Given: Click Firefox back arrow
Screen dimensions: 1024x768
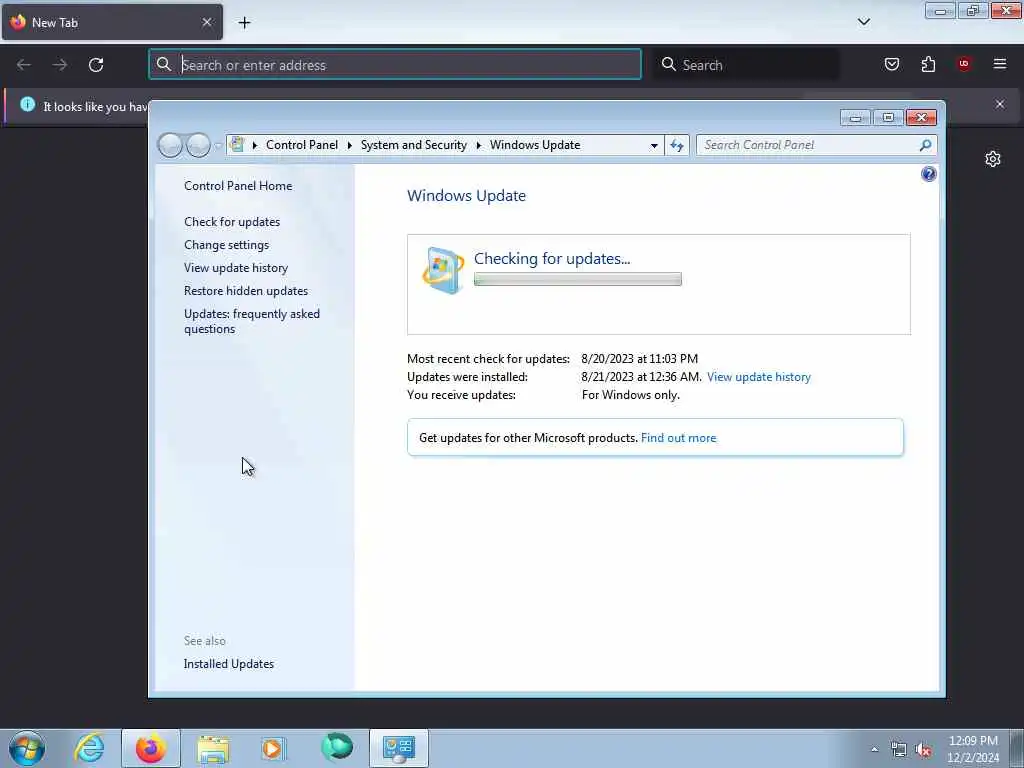Looking at the screenshot, I should coord(24,65).
